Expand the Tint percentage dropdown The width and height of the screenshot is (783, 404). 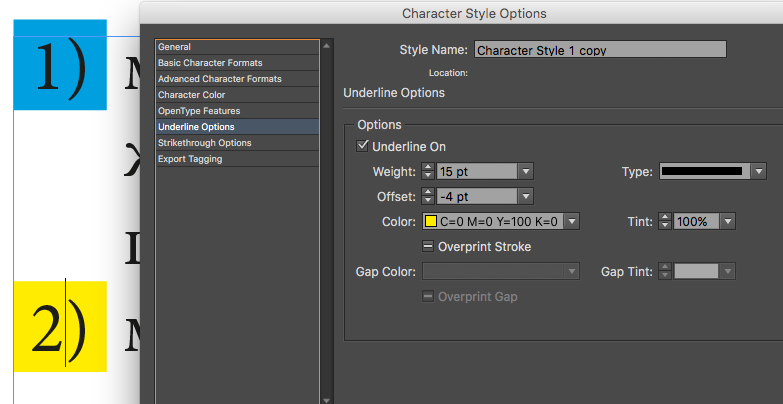pos(729,221)
